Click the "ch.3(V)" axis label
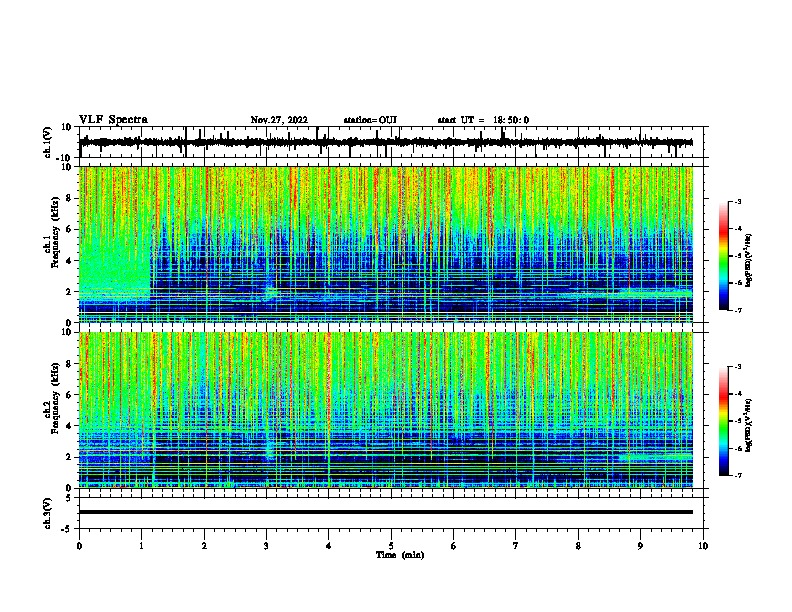792x612 pixels. (x=48, y=513)
